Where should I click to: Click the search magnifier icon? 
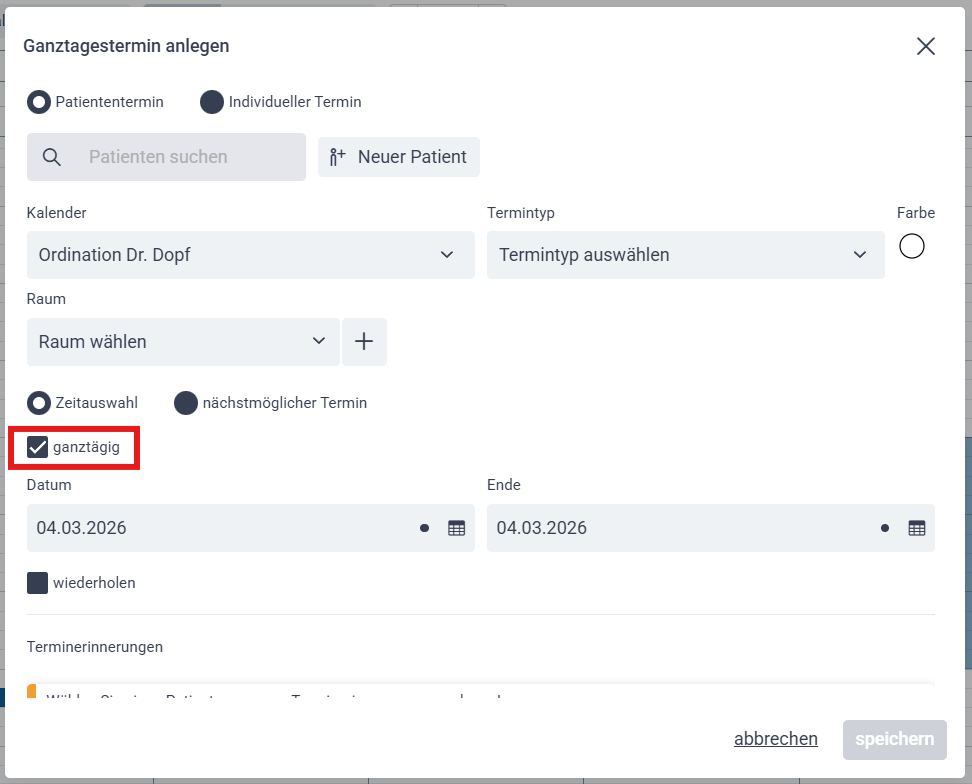[52, 157]
